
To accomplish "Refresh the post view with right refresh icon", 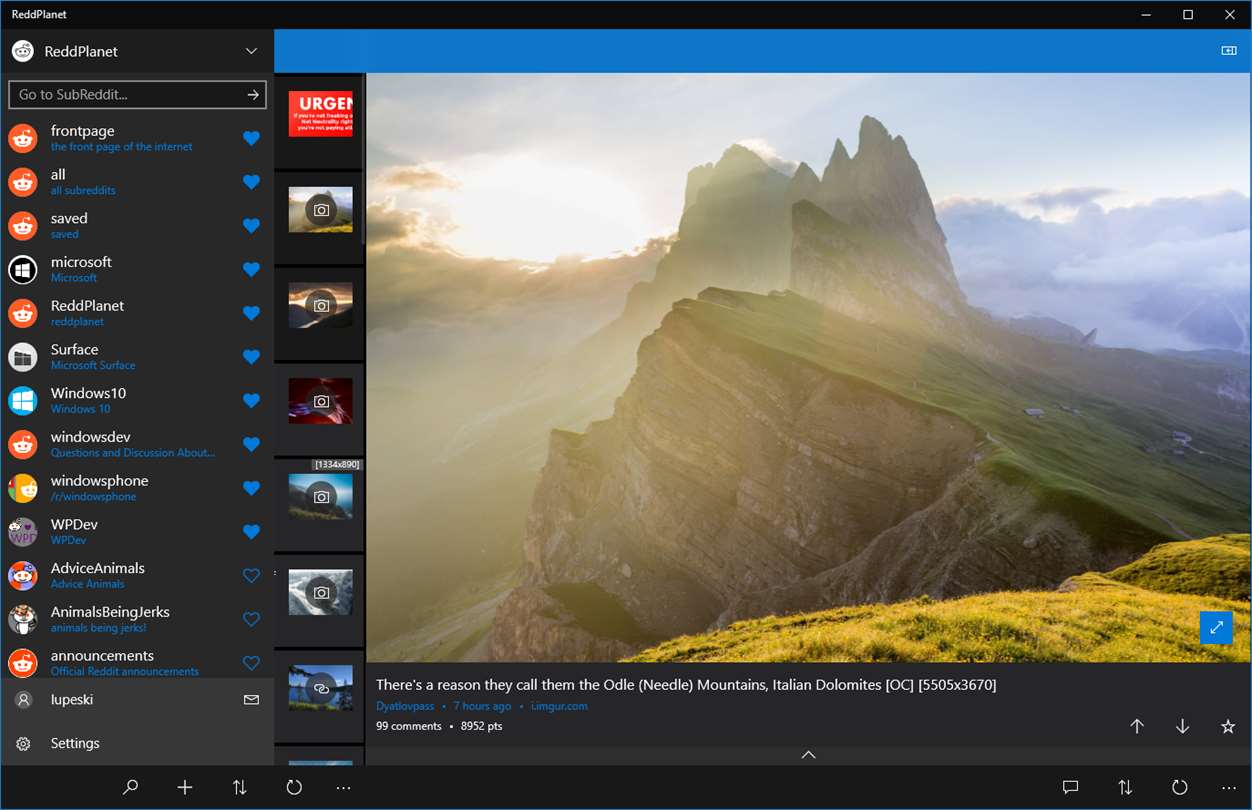I will tap(1180, 788).
